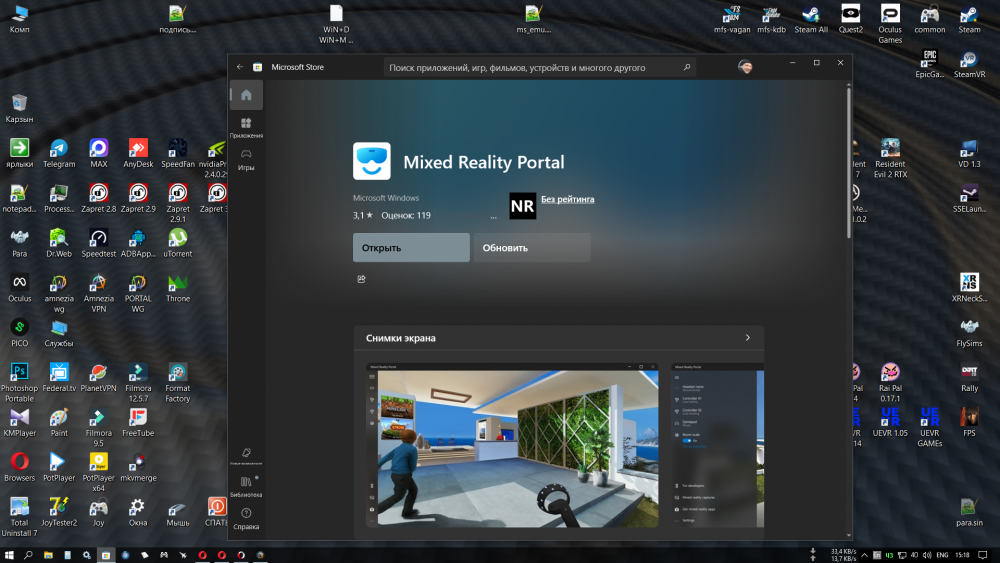The image size is (1000, 563).
Task: Open the Library (Библиотека) in sidebar
Action: [x=246, y=485]
